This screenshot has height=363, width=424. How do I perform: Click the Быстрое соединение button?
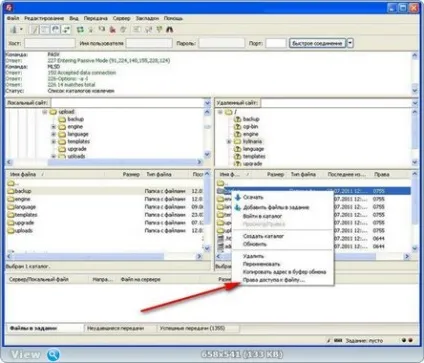click(317, 43)
